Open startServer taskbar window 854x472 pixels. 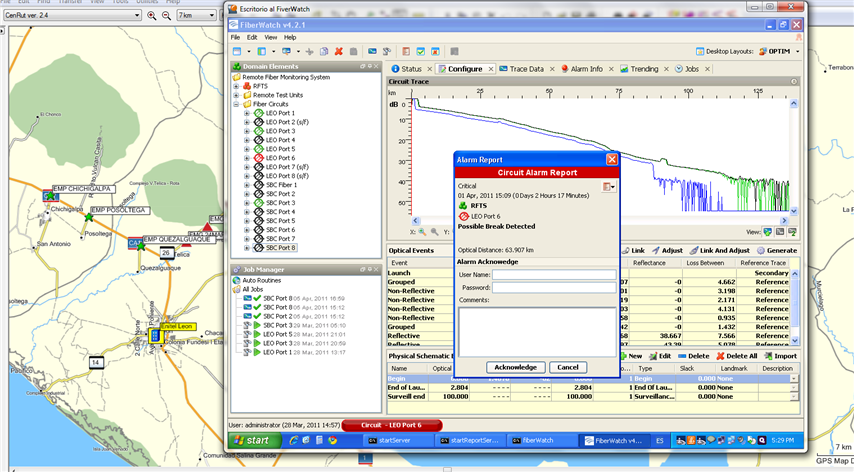pyautogui.click(x=398, y=440)
